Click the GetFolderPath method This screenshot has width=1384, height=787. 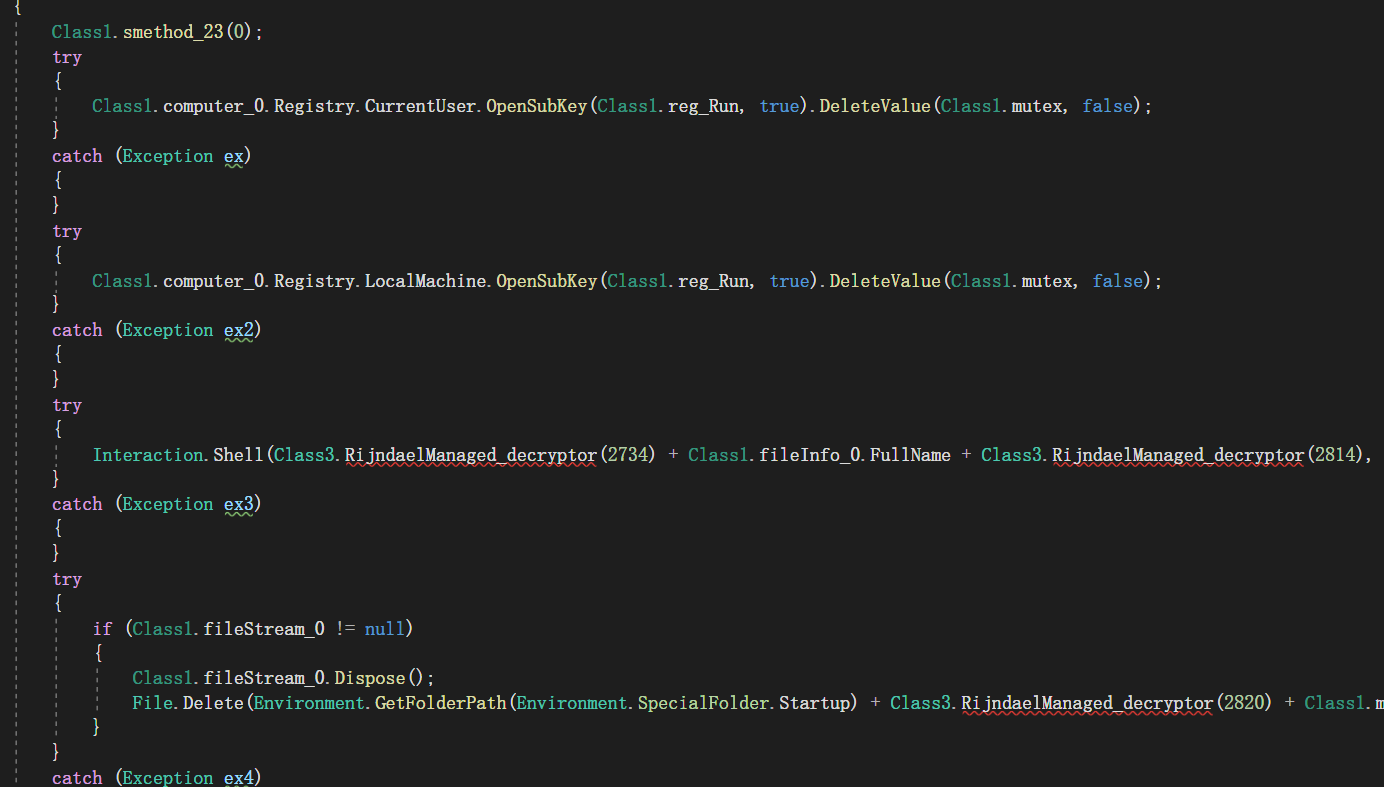pyautogui.click(x=441, y=703)
